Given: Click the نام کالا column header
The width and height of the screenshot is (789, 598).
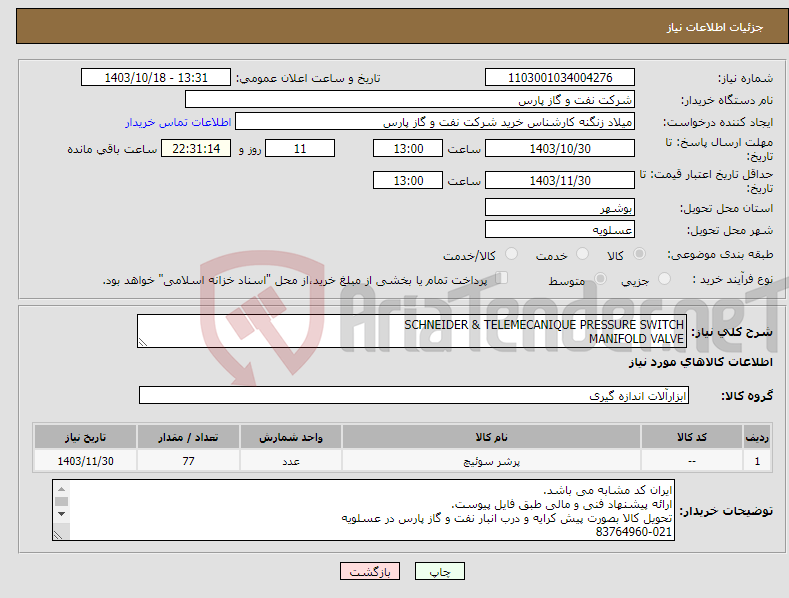Looking at the screenshot, I should (x=491, y=437).
